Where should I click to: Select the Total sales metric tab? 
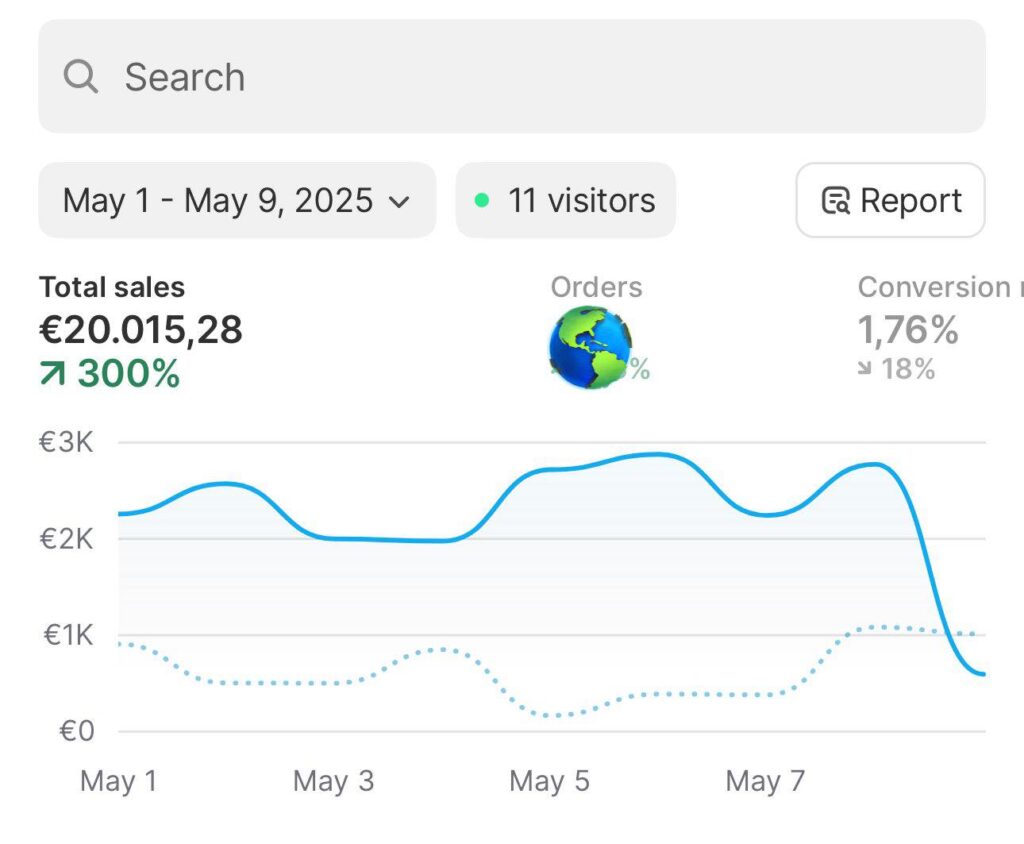pyautogui.click(x=112, y=287)
